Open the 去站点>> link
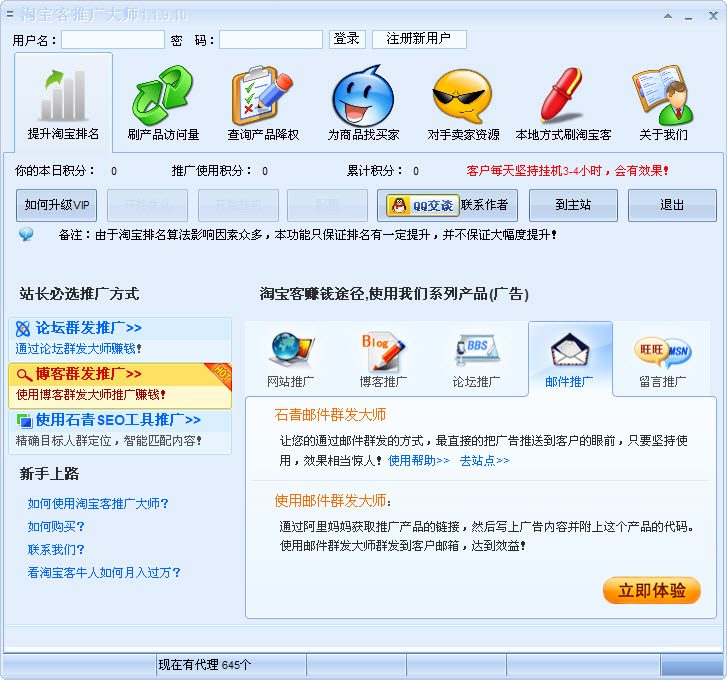The height and width of the screenshot is (680, 727). [x=485, y=460]
